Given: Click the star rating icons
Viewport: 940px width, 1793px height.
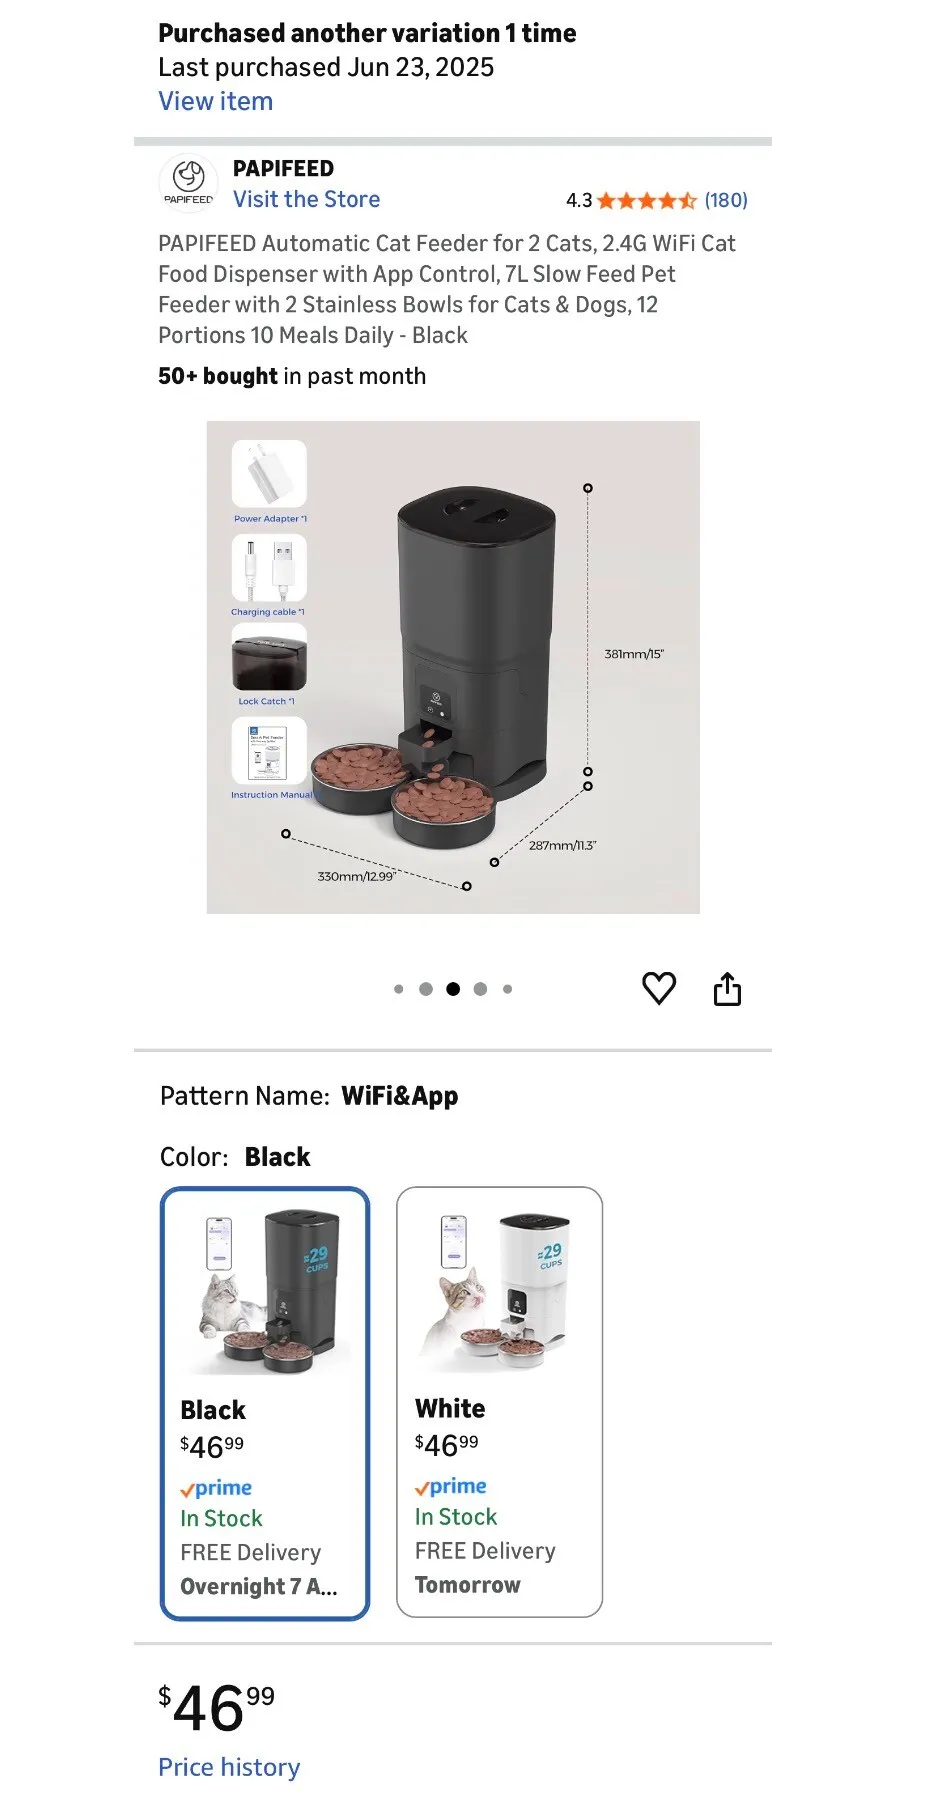Looking at the screenshot, I should 647,200.
